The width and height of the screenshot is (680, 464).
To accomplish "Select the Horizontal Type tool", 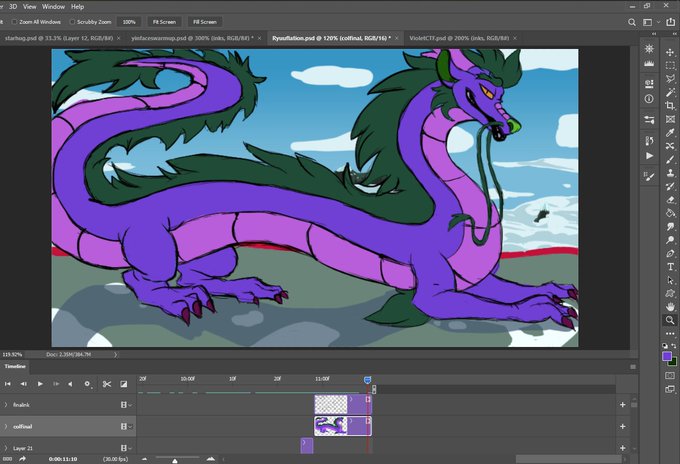I will [670, 267].
